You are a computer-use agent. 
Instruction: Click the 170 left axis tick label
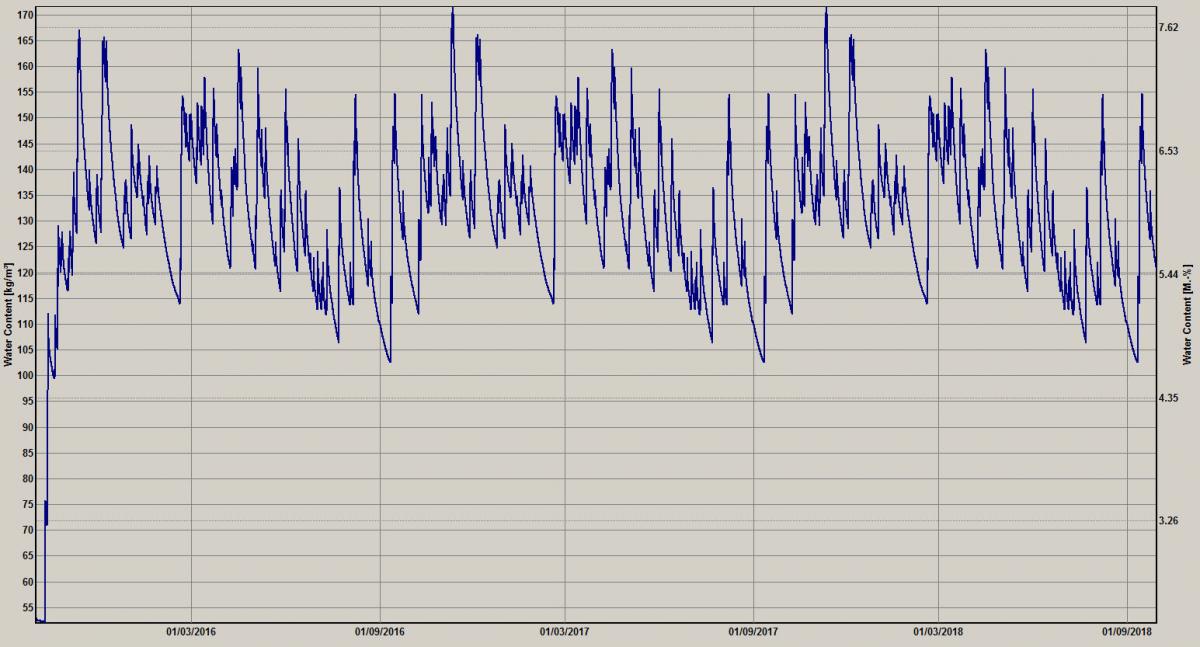pos(27,15)
